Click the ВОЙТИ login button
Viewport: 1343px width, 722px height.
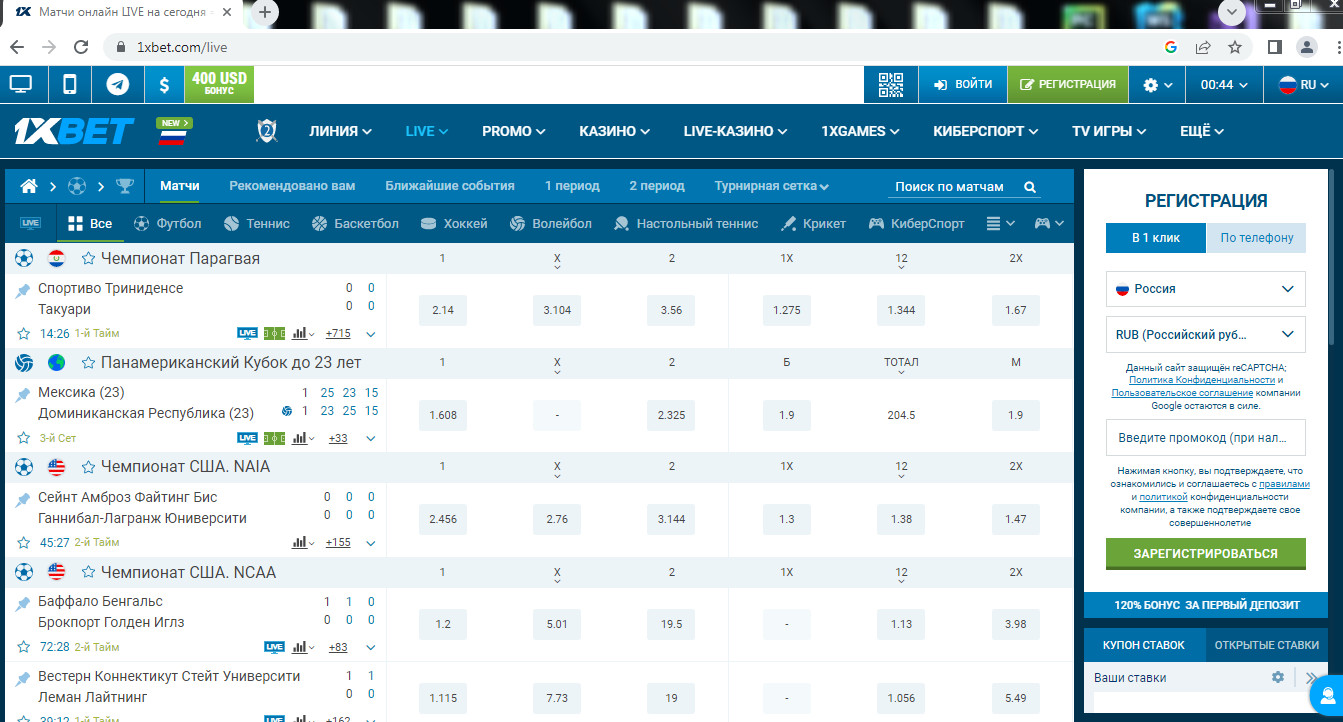click(x=963, y=85)
